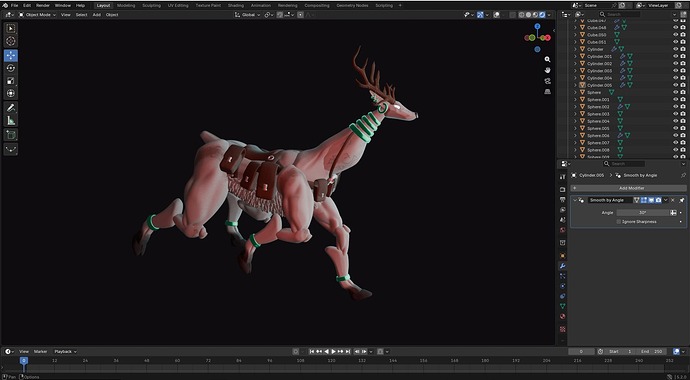The height and width of the screenshot is (380, 690).
Task: Switch to the Sculpting workspace tab
Action: point(151,5)
